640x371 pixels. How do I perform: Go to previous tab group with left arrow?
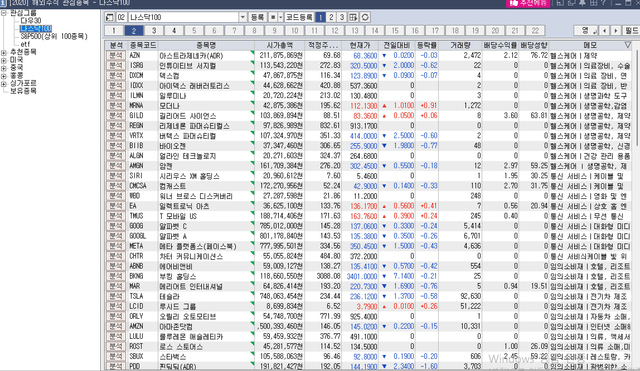[605, 31]
